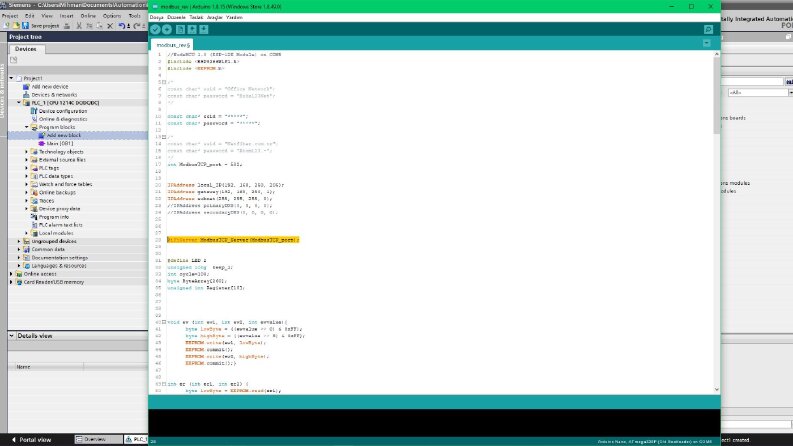Select Add new block in tree
Screen dimensions: 793x446
tap(64, 135)
